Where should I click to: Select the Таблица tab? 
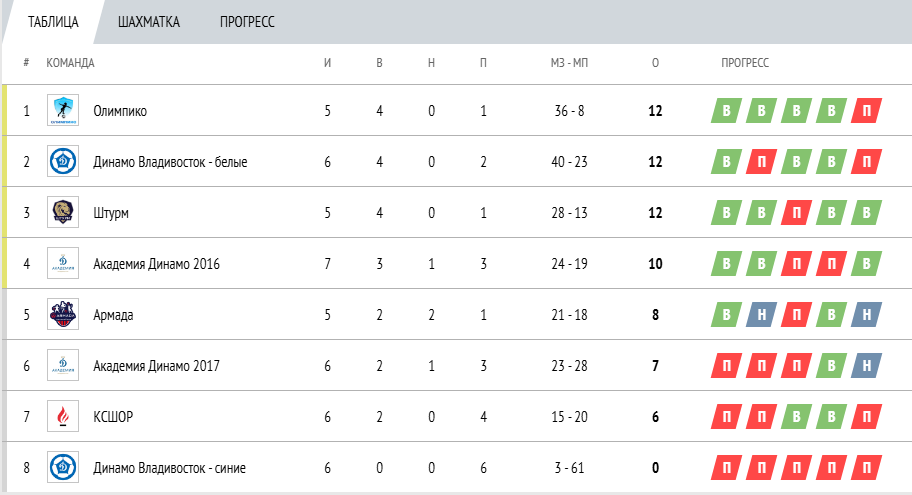pyautogui.click(x=54, y=22)
